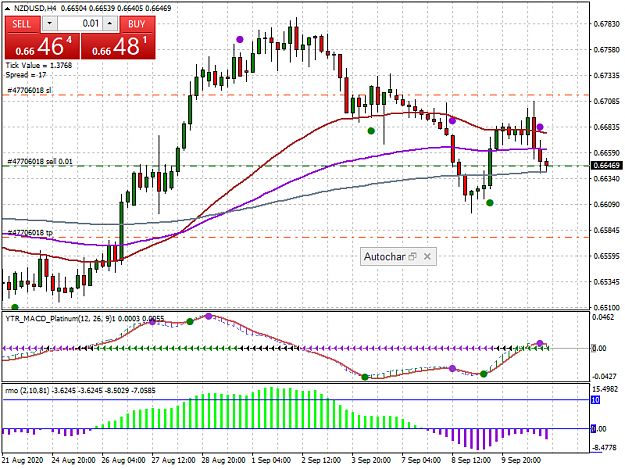Restore the Autochart floating panel
Image resolution: width=625 pixels, height=469 pixels.
point(413,256)
